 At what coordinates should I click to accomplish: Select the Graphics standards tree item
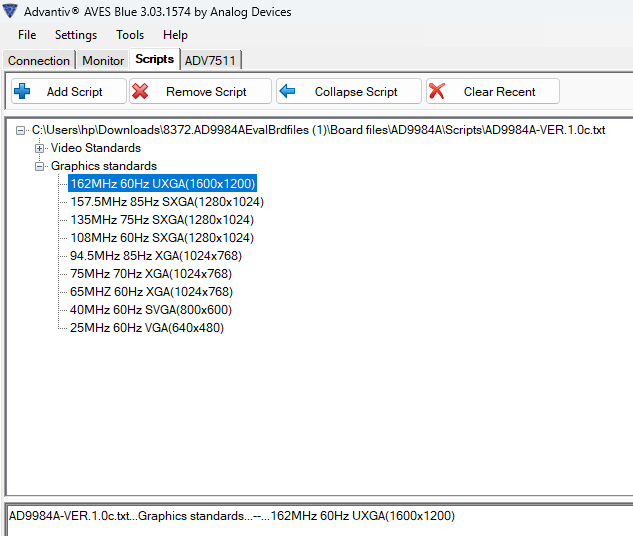(104, 166)
